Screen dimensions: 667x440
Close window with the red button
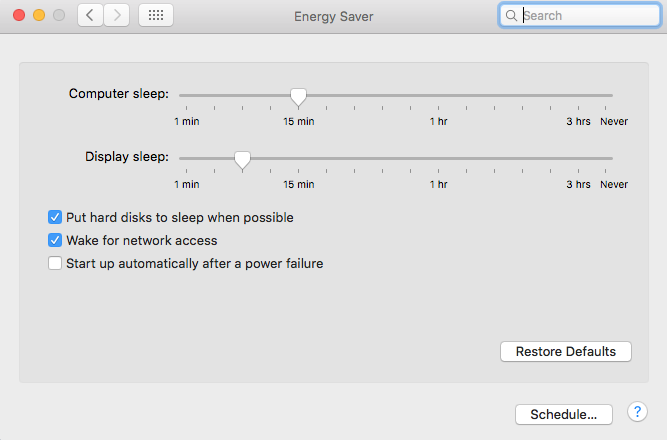pos(19,15)
